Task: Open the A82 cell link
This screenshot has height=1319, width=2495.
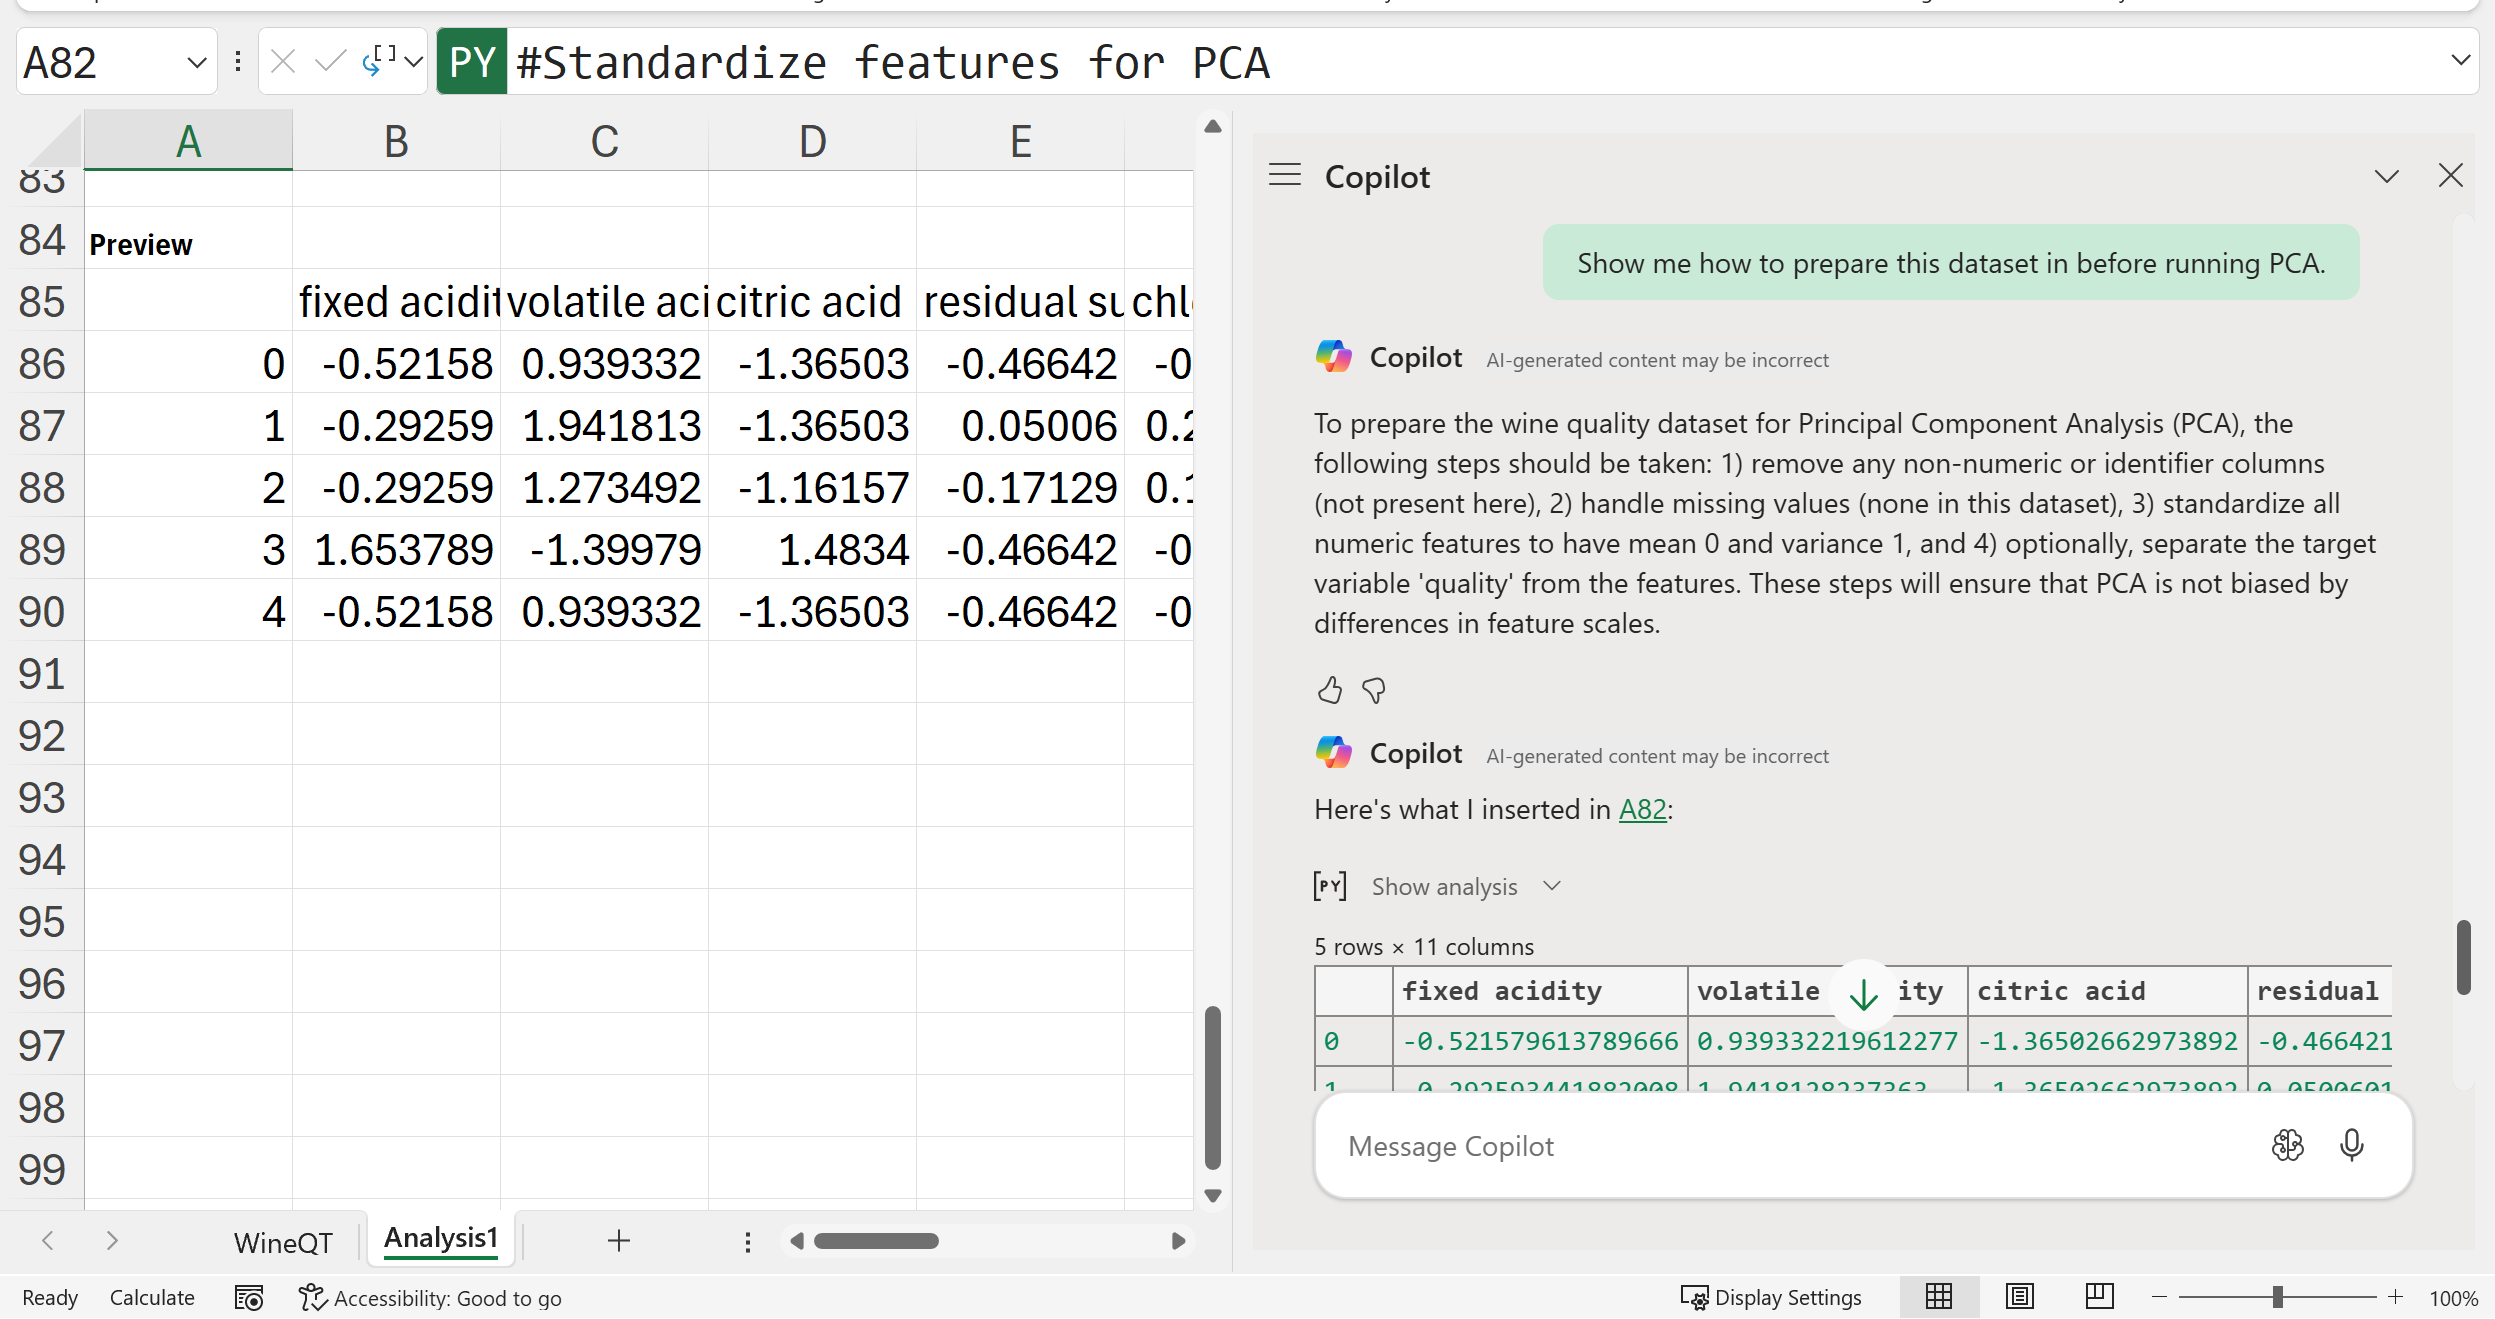Action: point(1642,809)
